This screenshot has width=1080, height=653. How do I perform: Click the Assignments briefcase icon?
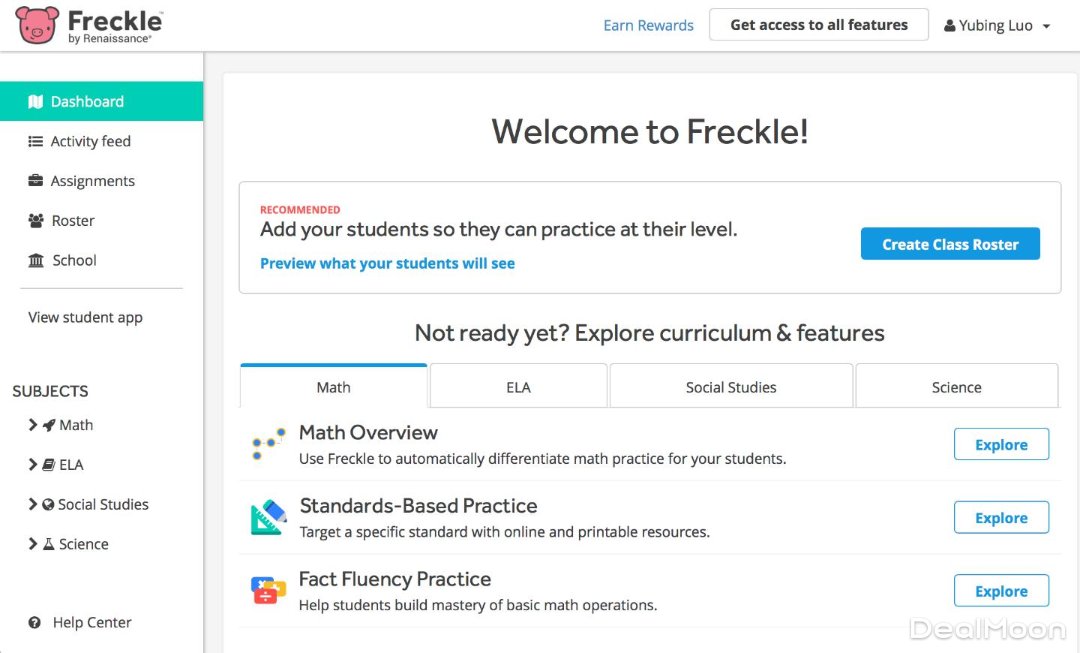[36, 181]
